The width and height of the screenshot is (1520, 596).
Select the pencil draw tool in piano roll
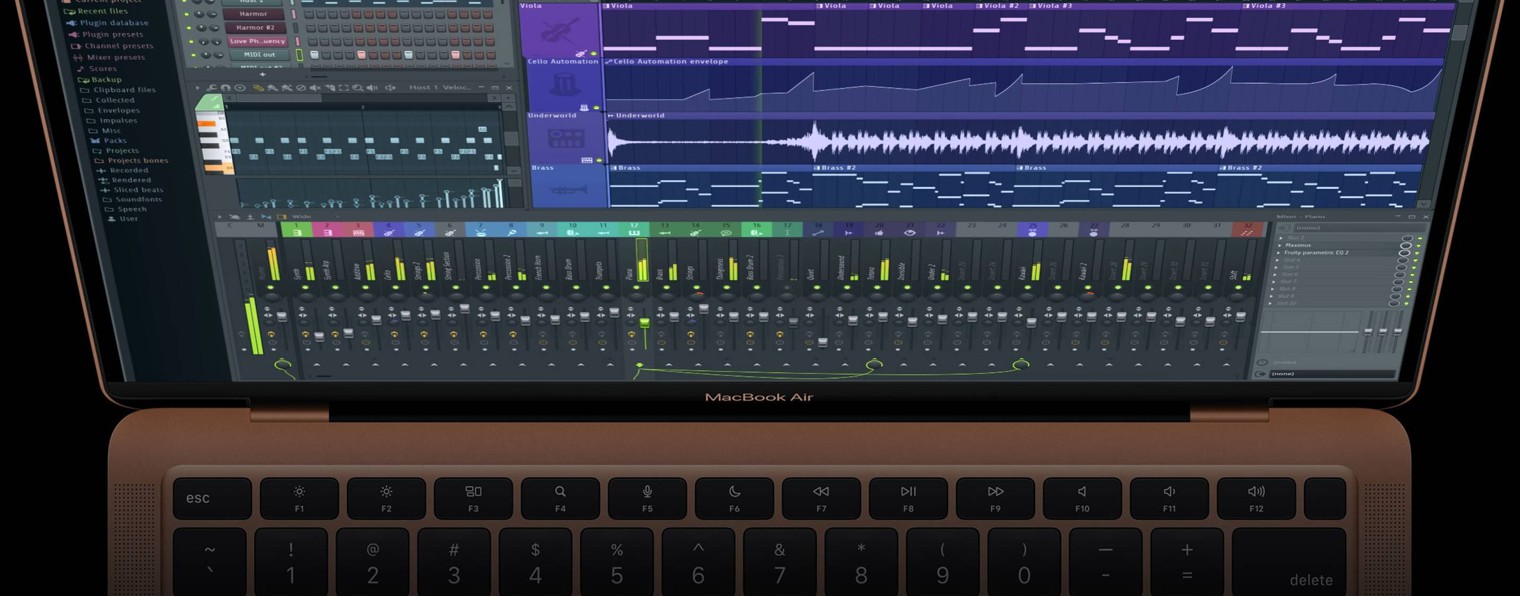[x=258, y=88]
